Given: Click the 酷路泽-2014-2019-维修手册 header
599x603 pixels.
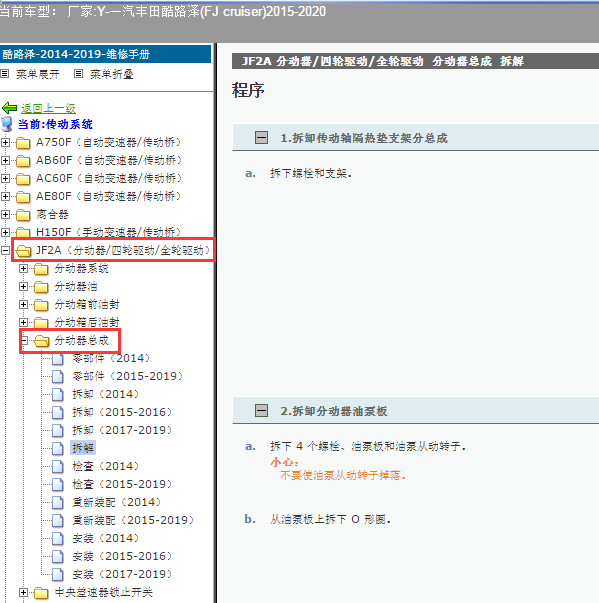Looking at the screenshot, I should 105,54.
